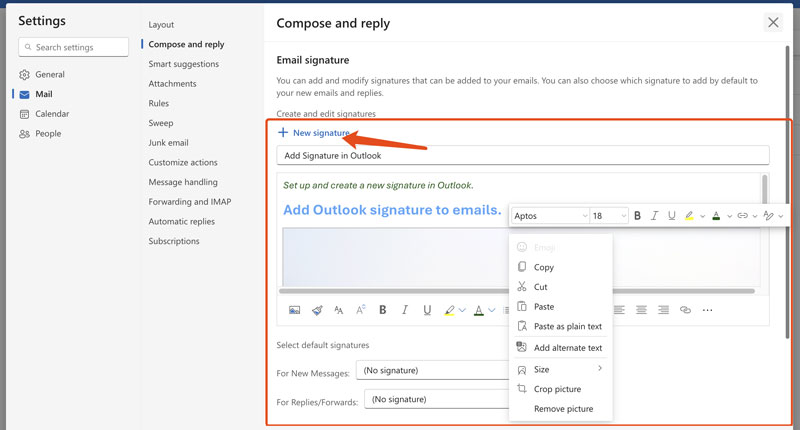Insert link from floating mini toolbar
800x430 pixels.
coord(742,216)
